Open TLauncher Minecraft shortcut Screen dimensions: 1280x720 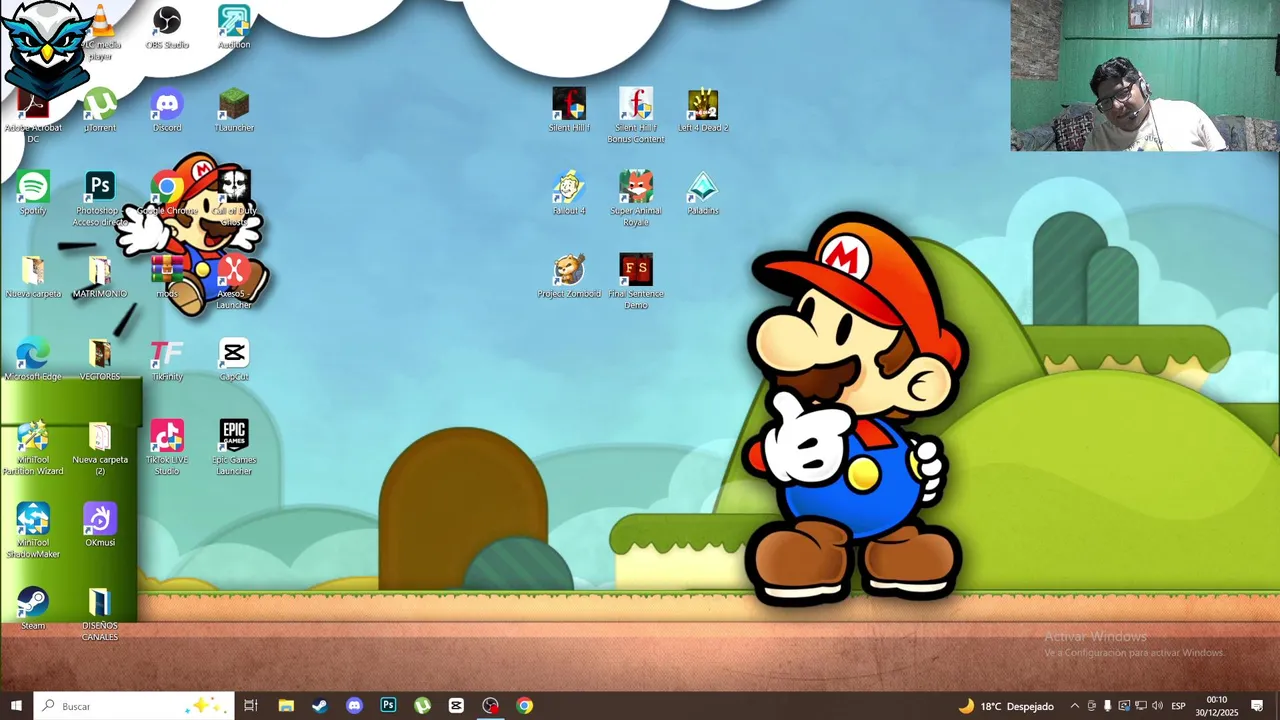tap(234, 110)
